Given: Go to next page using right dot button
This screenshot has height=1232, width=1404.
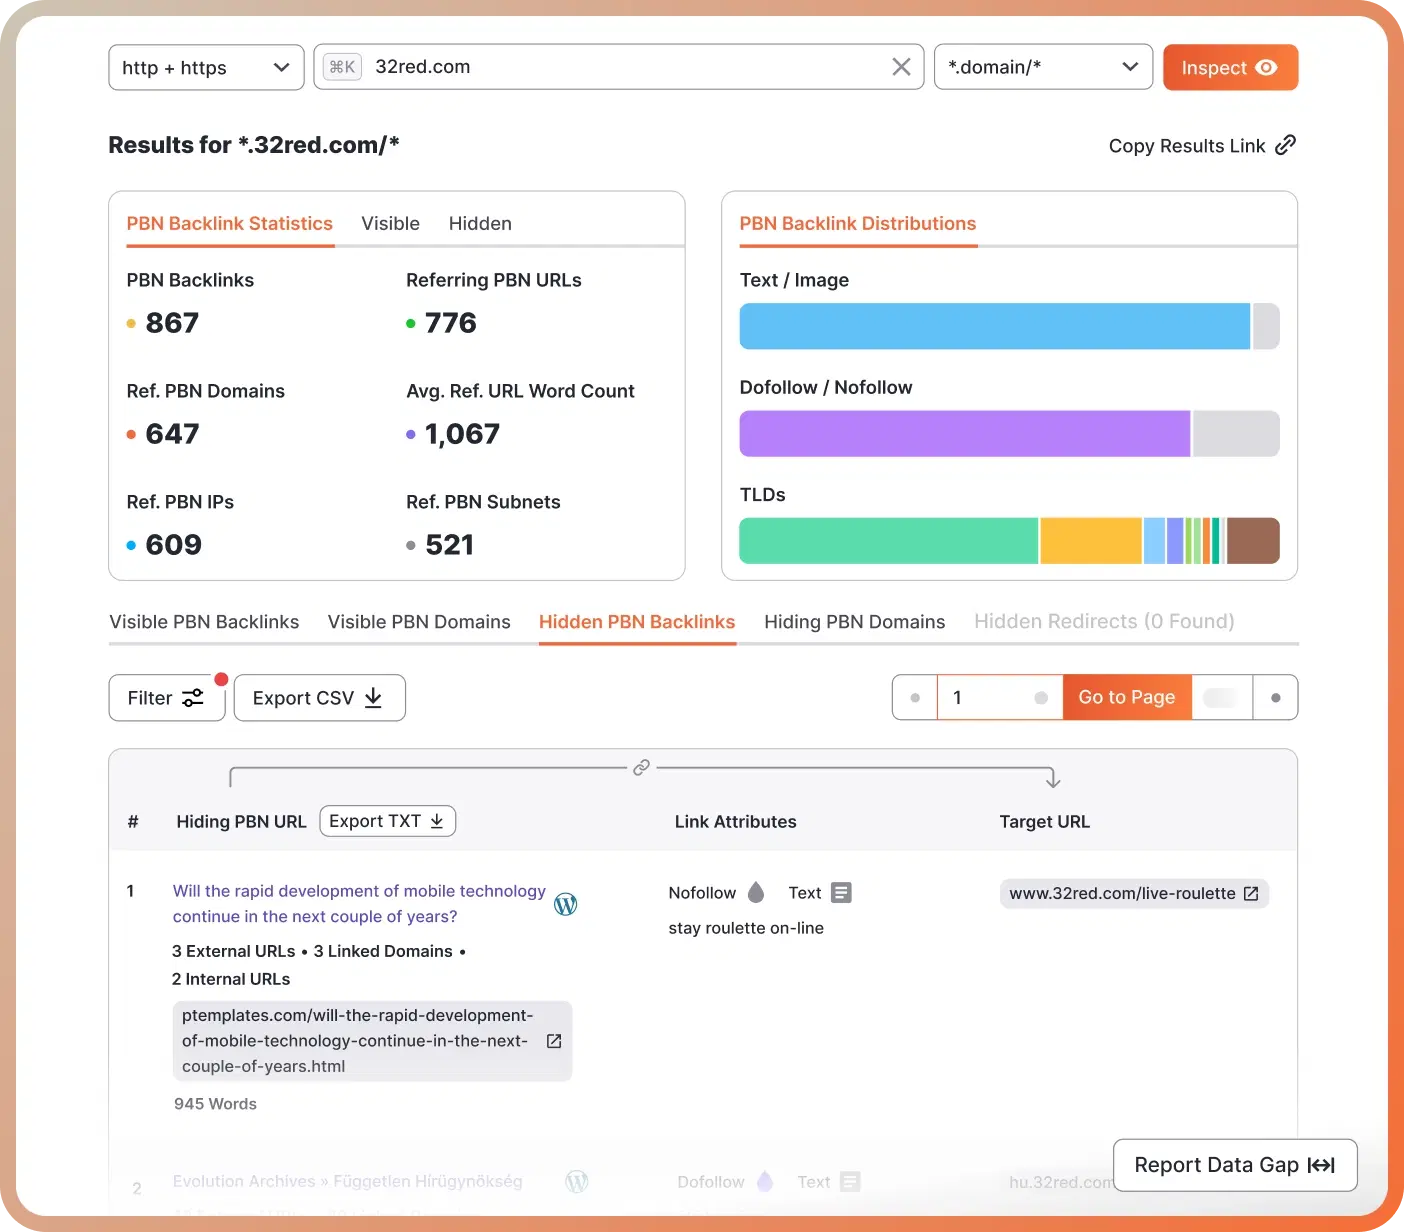Looking at the screenshot, I should (x=1275, y=697).
